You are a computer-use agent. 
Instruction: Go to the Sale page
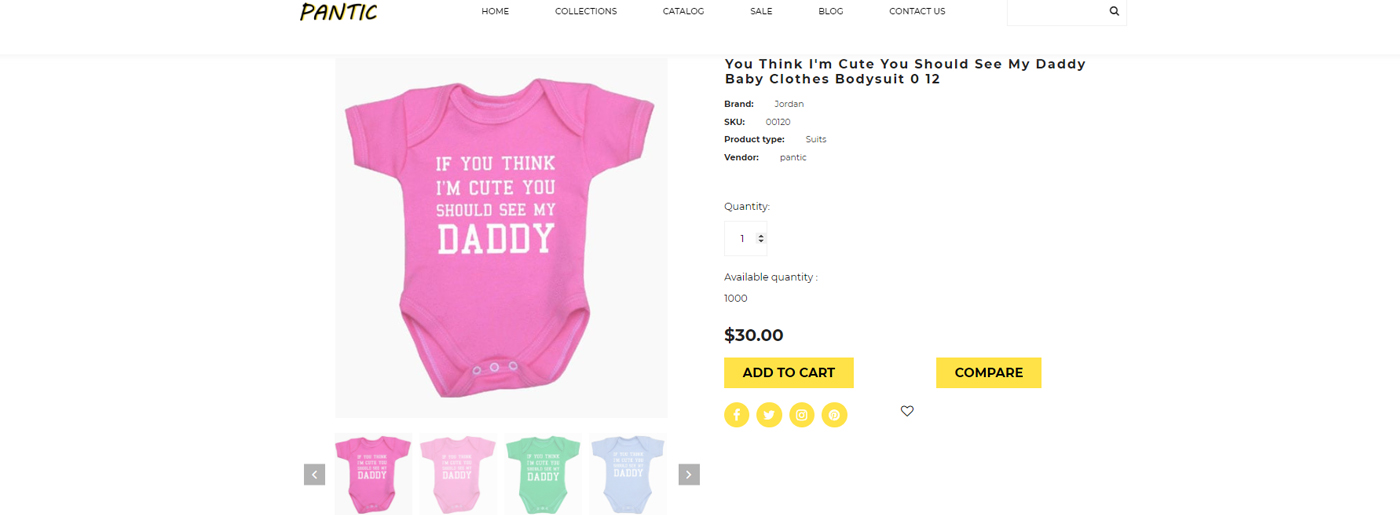761,12
